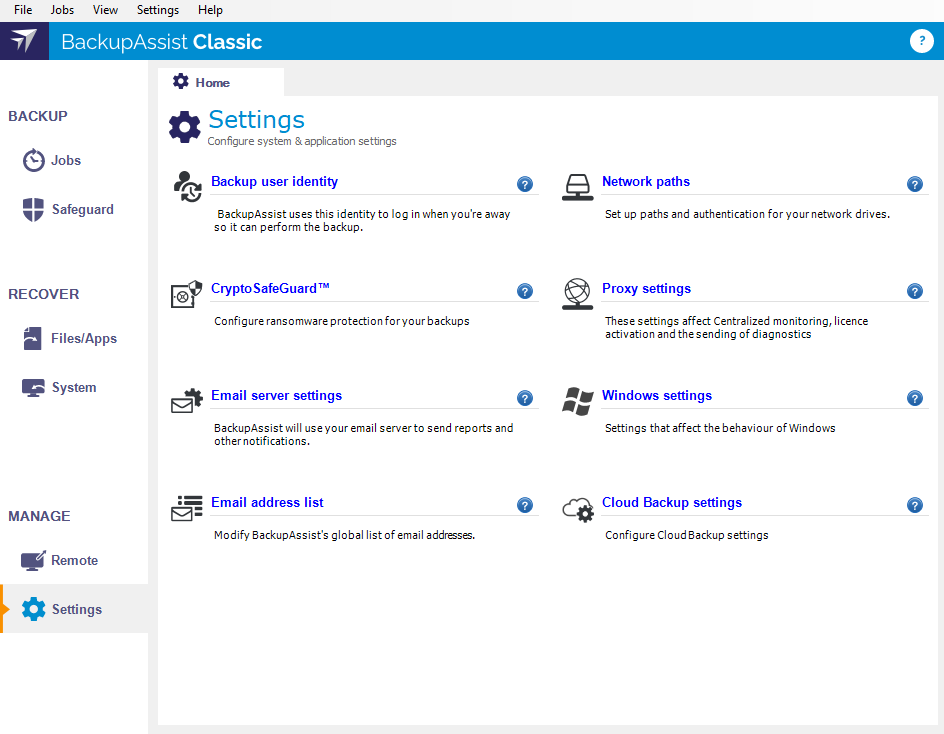This screenshot has width=944, height=734.
Task: Click the MANAGE section heading
Action: click(x=39, y=517)
